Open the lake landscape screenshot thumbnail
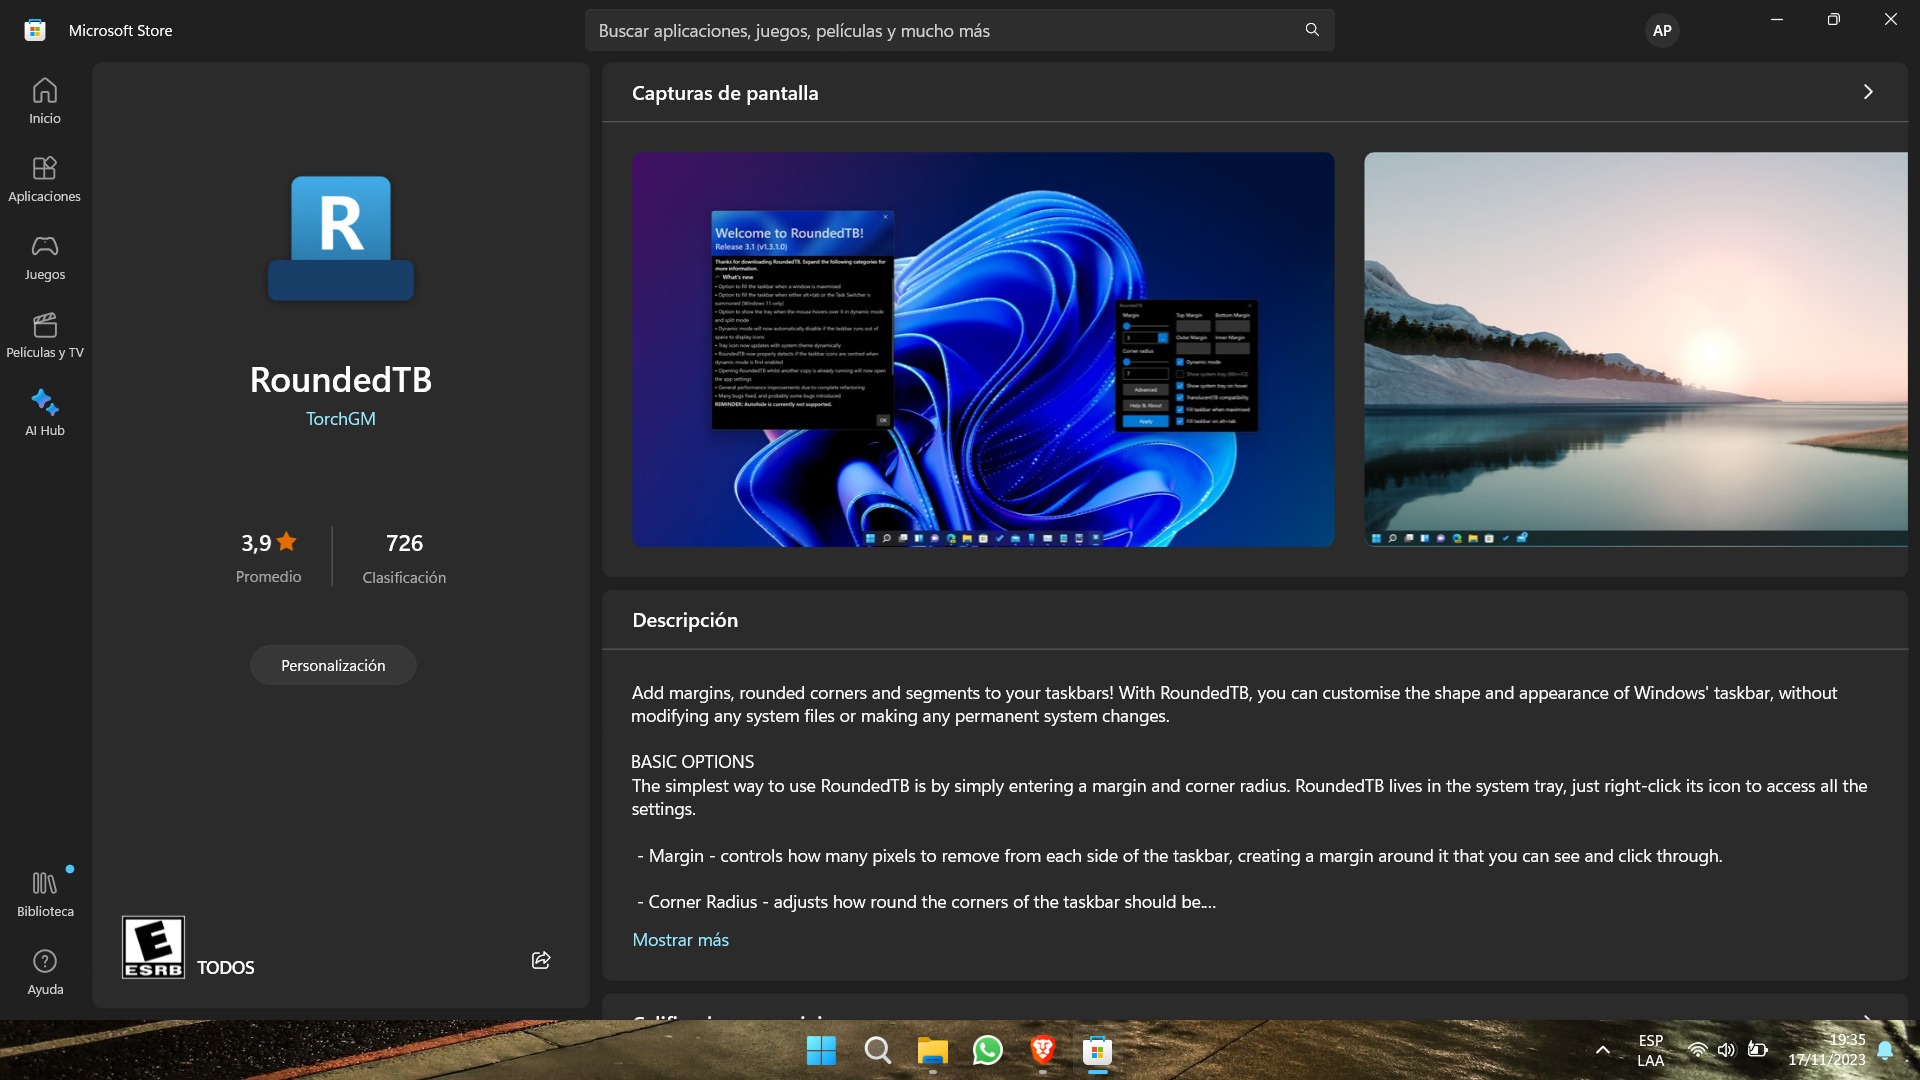The width and height of the screenshot is (1920, 1080). (1635, 349)
